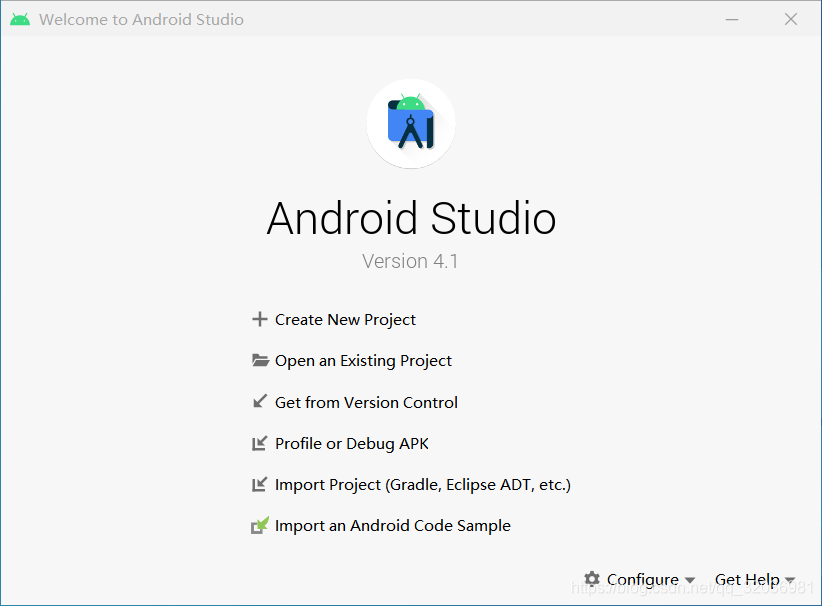Select Get from Version Control
This screenshot has height=606, width=822.
tap(366, 402)
